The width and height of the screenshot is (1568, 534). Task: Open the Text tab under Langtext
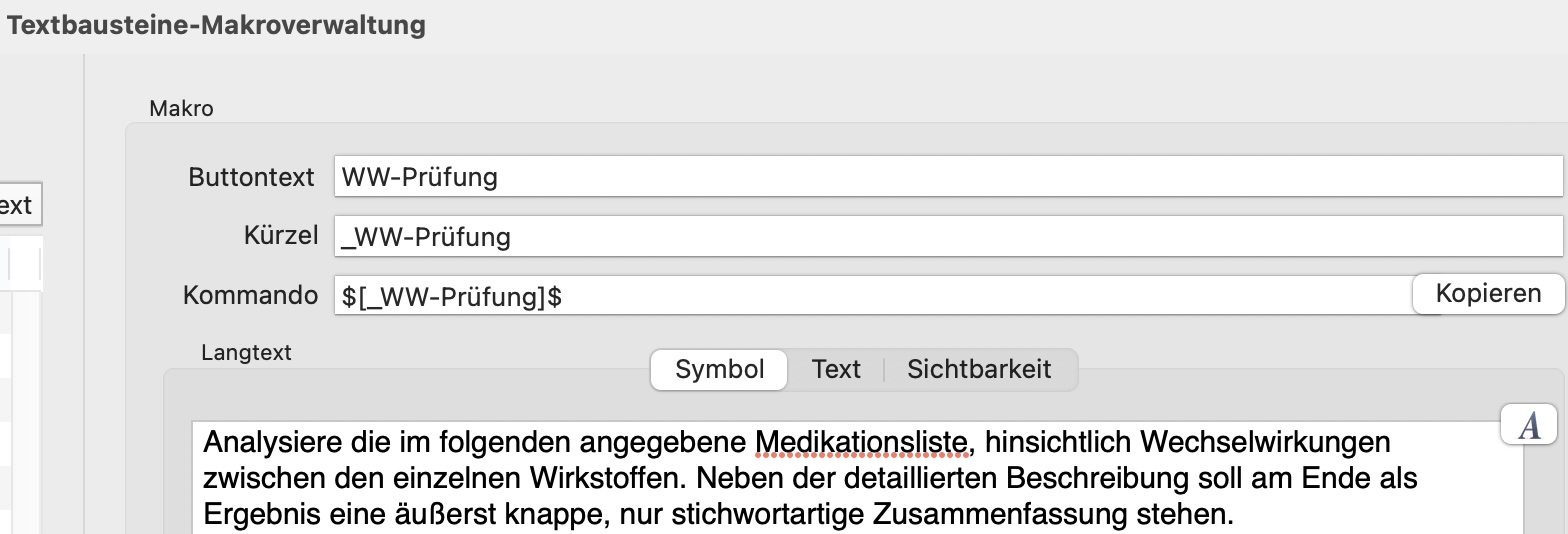click(x=836, y=369)
